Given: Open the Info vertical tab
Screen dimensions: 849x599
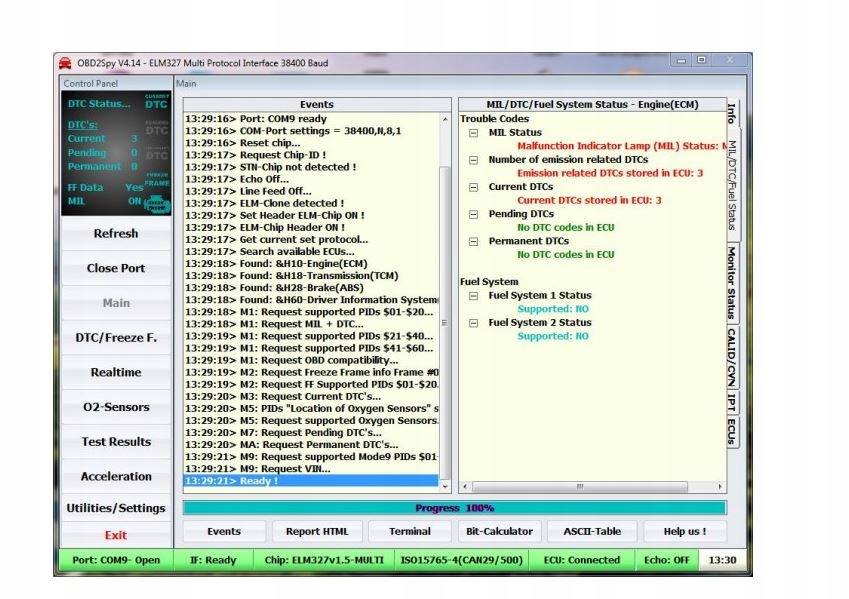Looking at the screenshot, I should click(732, 113).
